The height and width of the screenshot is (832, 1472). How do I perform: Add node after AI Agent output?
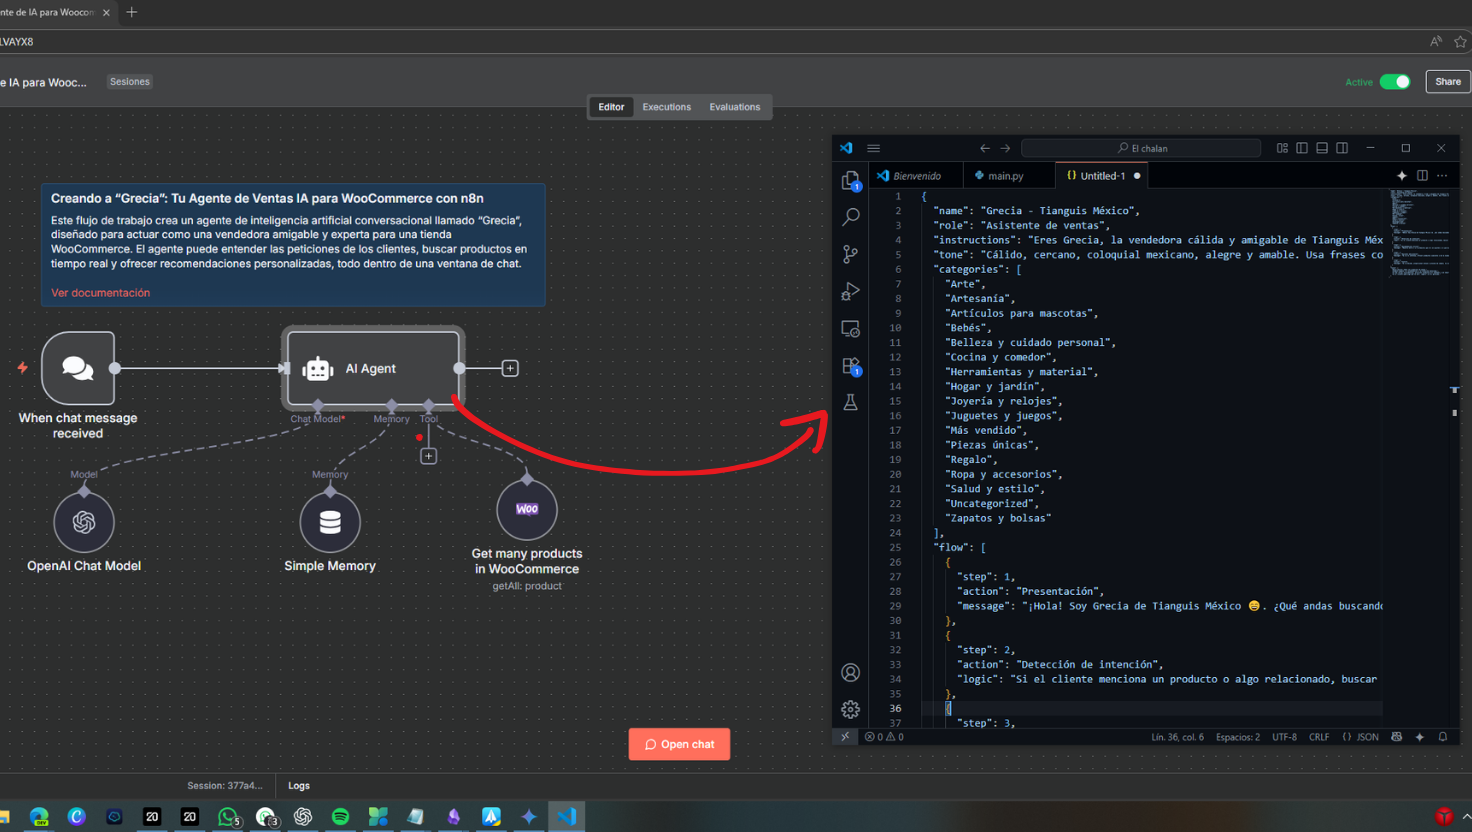click(x=510, y=368)
